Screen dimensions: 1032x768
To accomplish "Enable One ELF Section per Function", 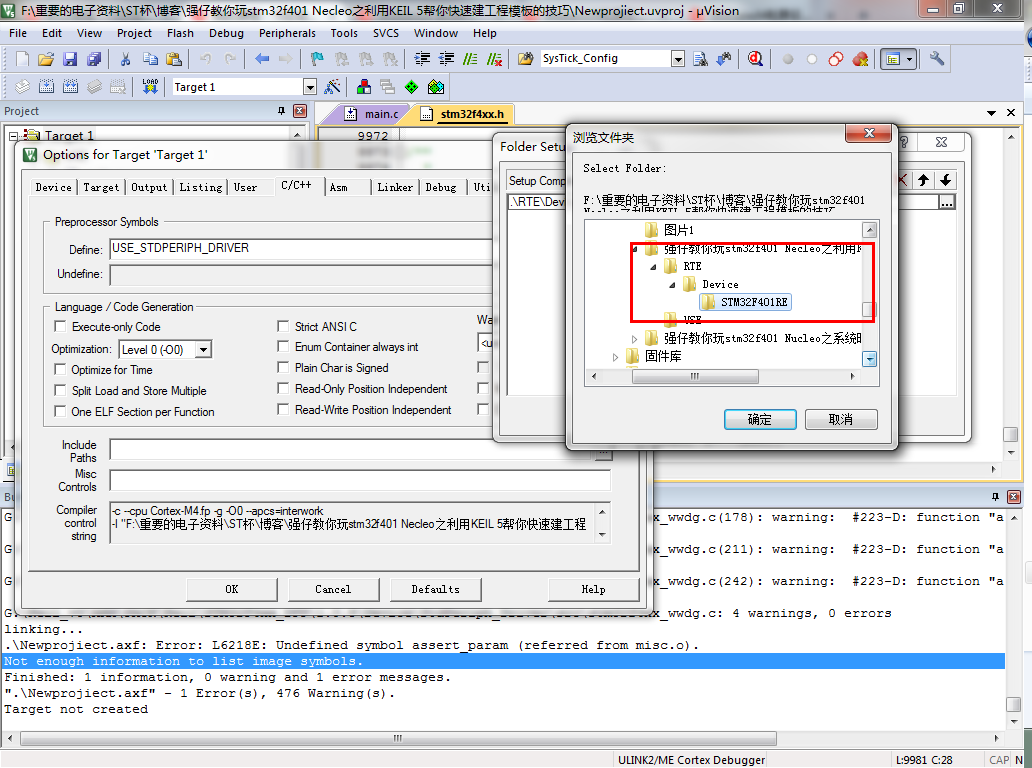I will coord(60,411).
